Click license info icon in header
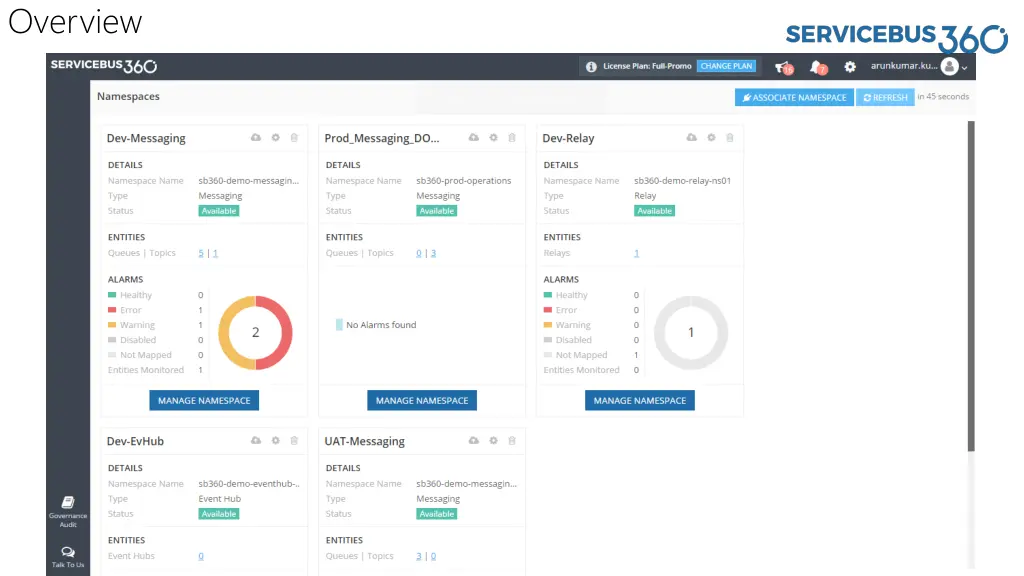The height and width of the screenshot is (576, 1024). pos(591,67)
